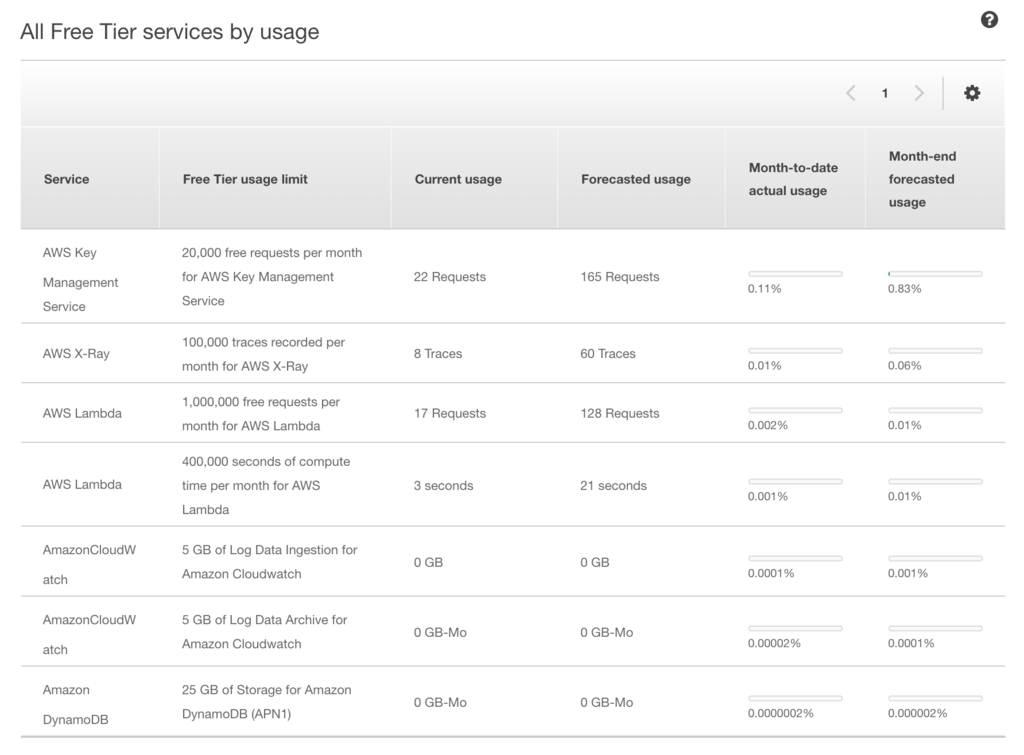The height and width of the screenshot is (755, 1024).
Task: Select the AWS Key Management Service row
Action: click(x=80, y=279)
